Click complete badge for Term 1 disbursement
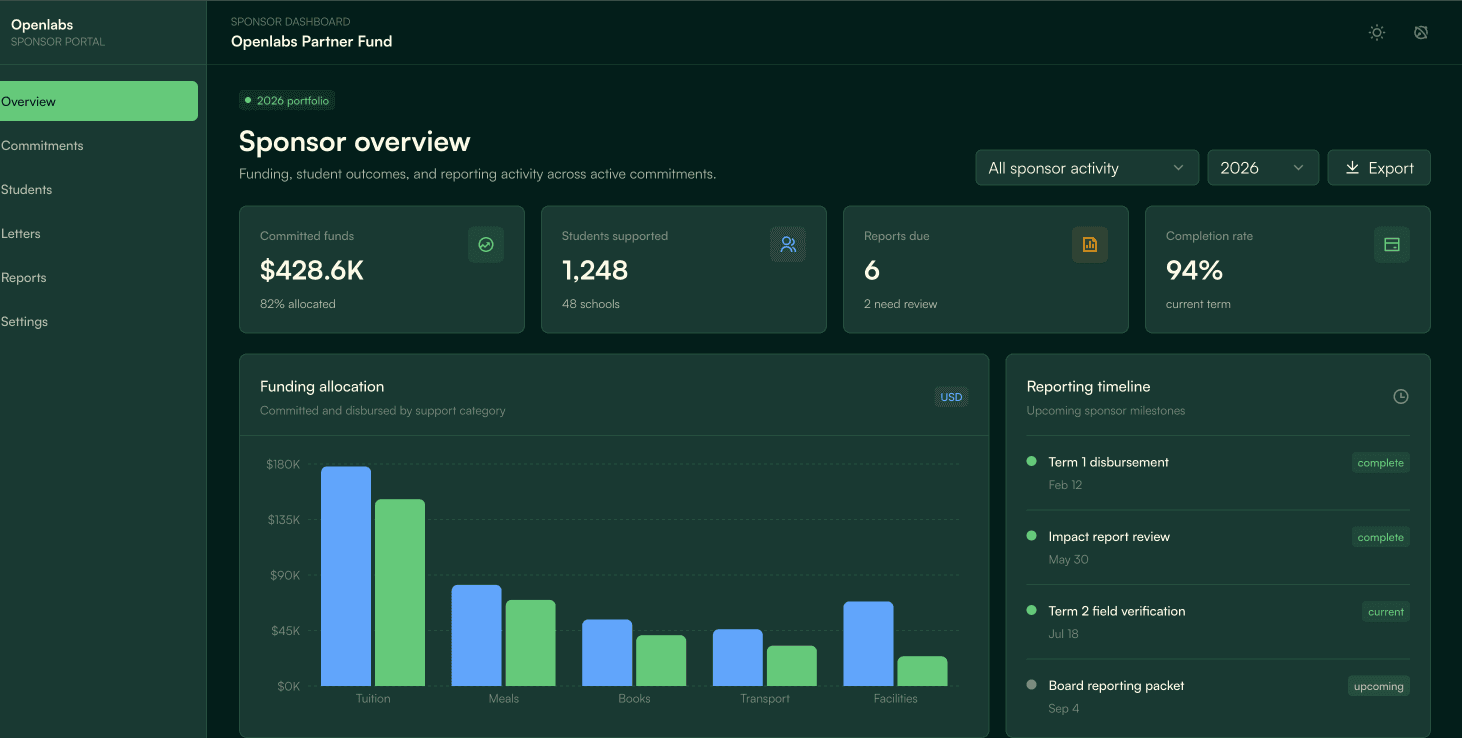 coord(1381,463)
